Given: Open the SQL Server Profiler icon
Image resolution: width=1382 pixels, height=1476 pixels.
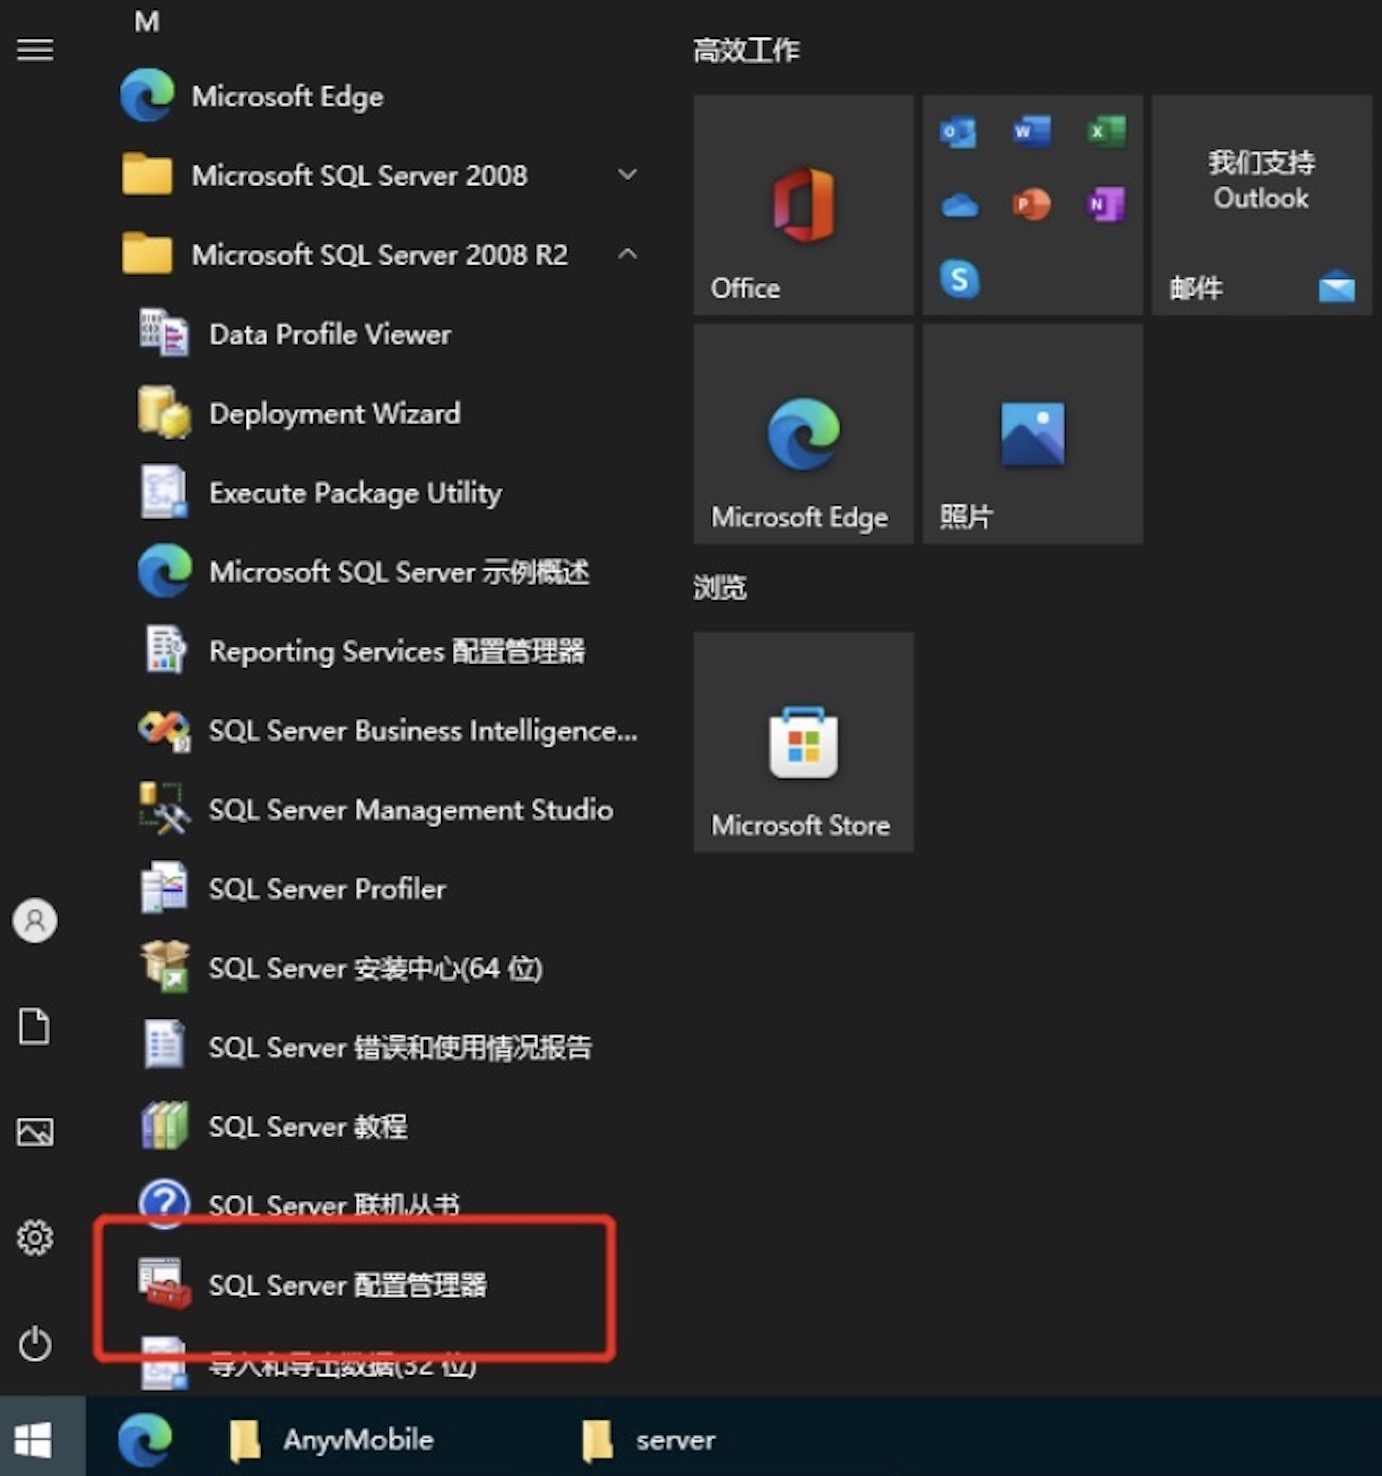Looking at the screenshot, I should pos(164,888).
